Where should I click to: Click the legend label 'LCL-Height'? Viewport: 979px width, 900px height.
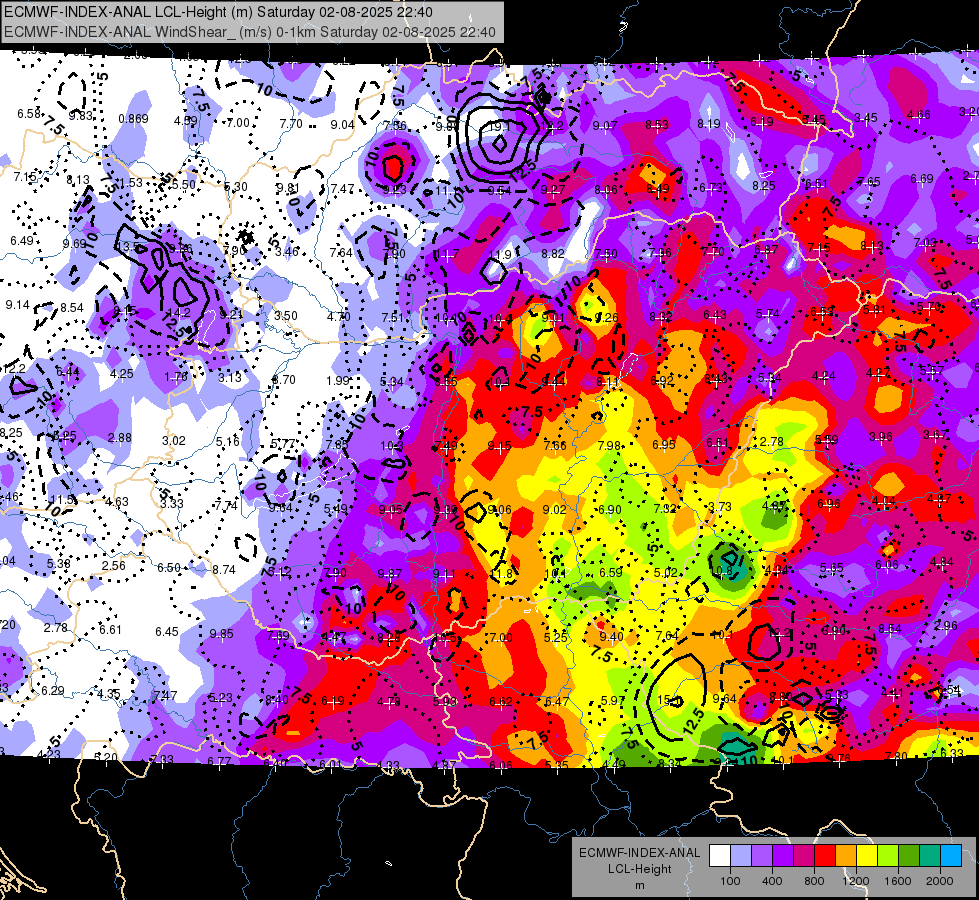[x=639, y=869]
